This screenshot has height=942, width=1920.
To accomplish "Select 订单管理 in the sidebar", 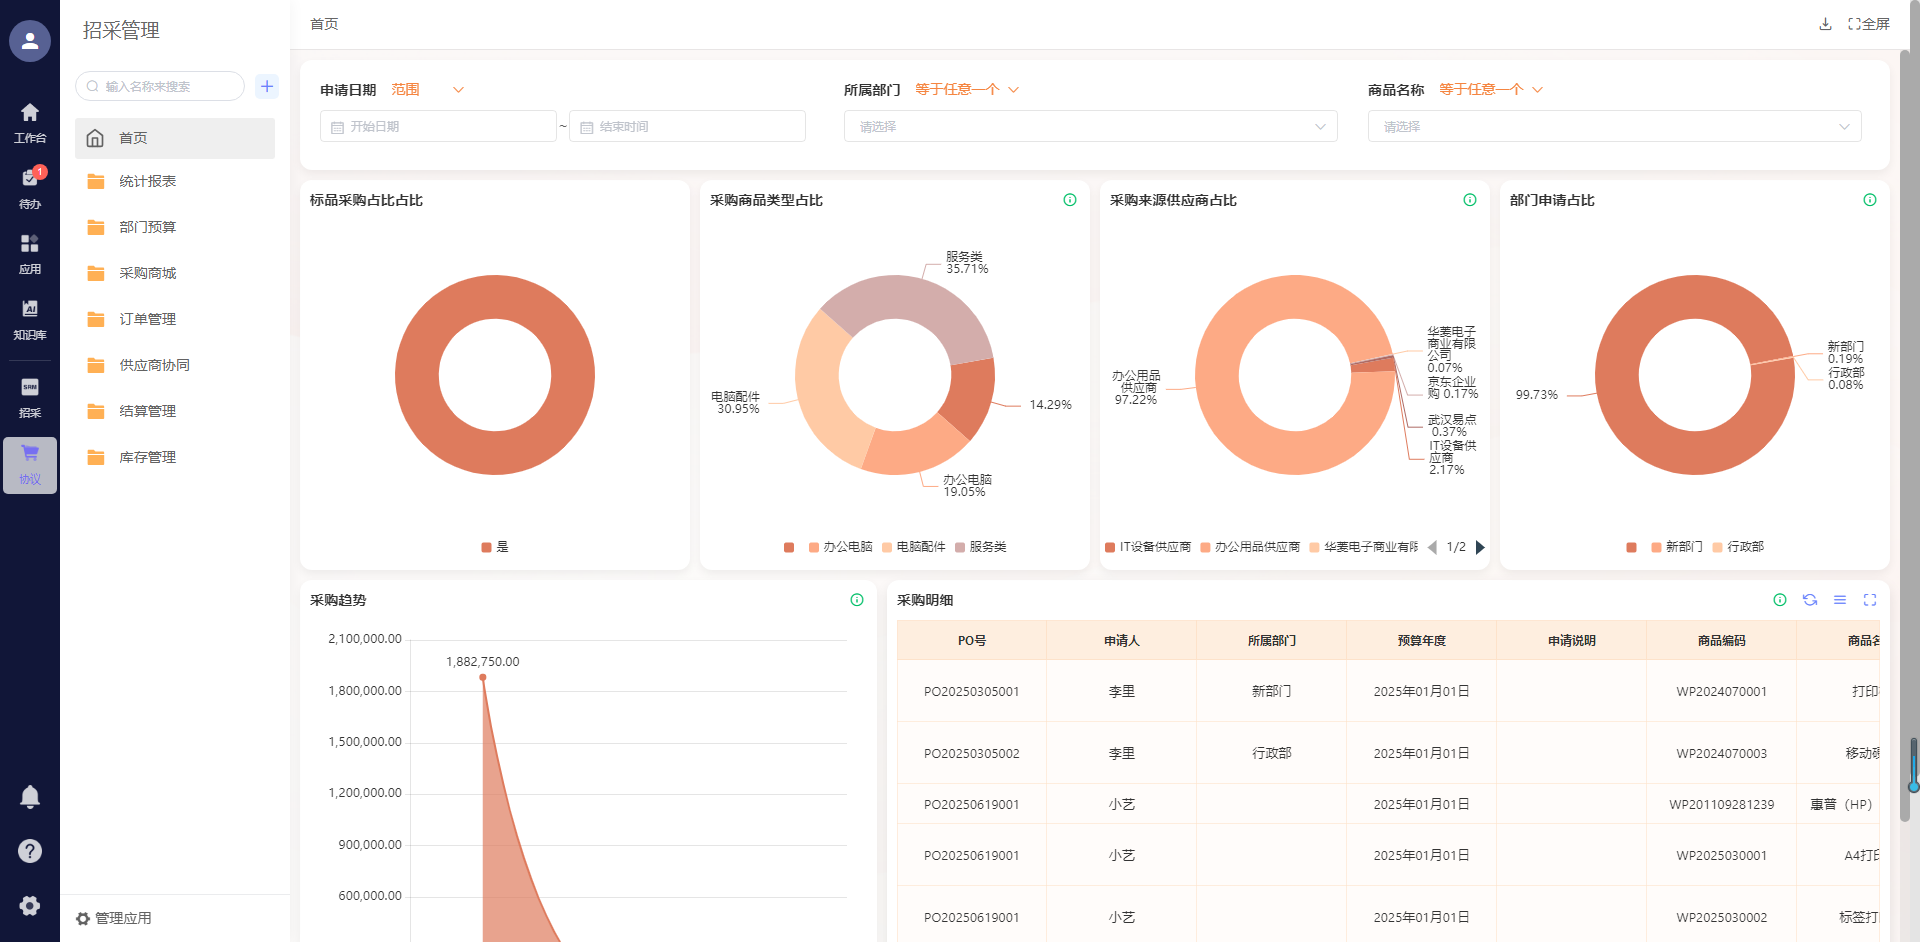I will [147, 319].
